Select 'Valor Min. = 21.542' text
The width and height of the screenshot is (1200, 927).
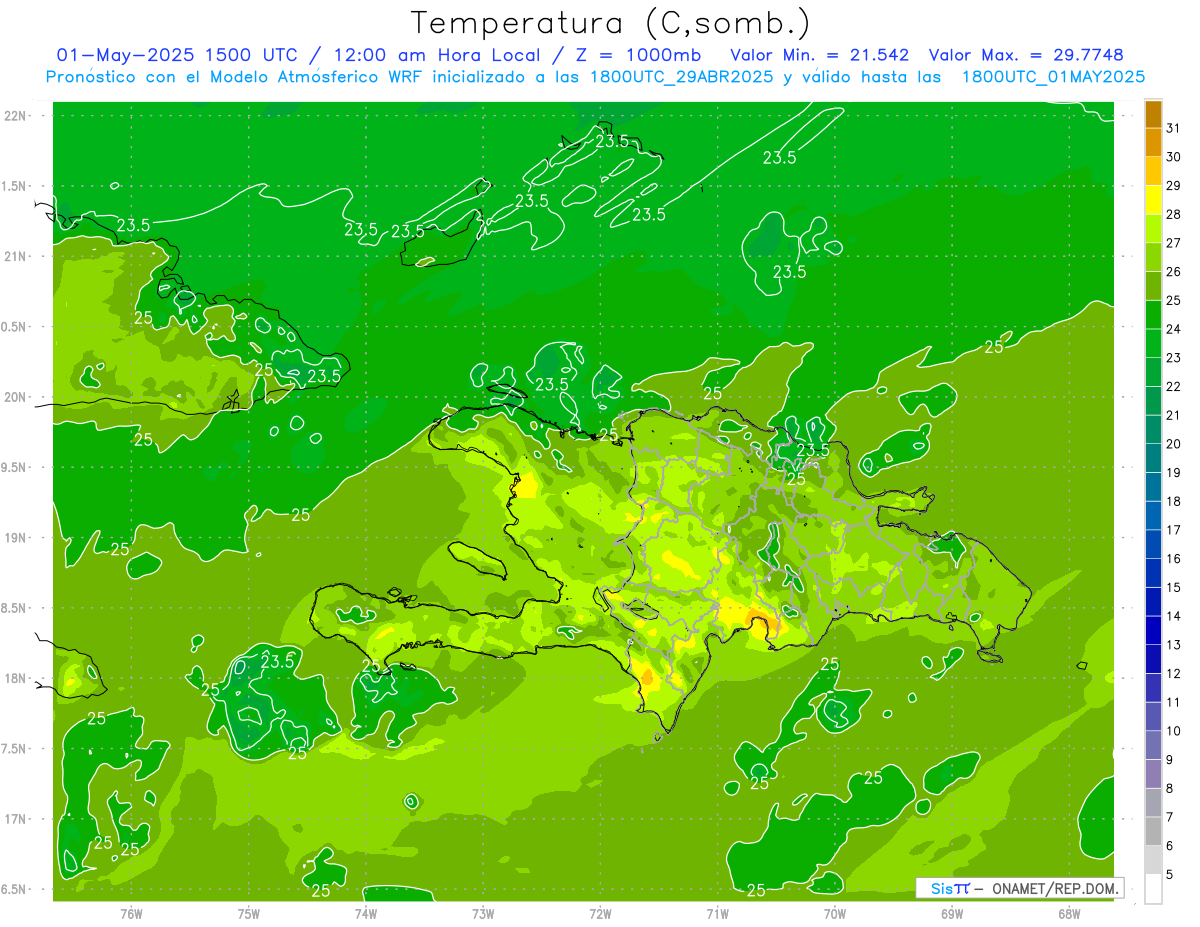click(820, 55)
